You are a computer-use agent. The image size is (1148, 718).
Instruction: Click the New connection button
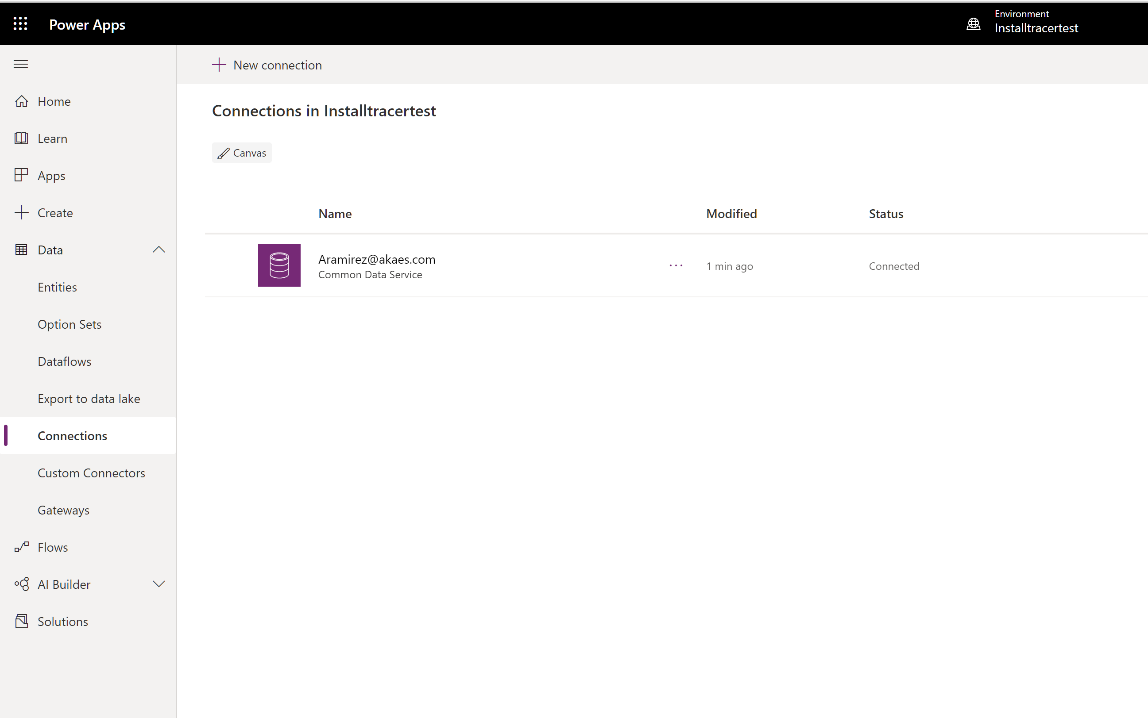(x=267, y=64)
